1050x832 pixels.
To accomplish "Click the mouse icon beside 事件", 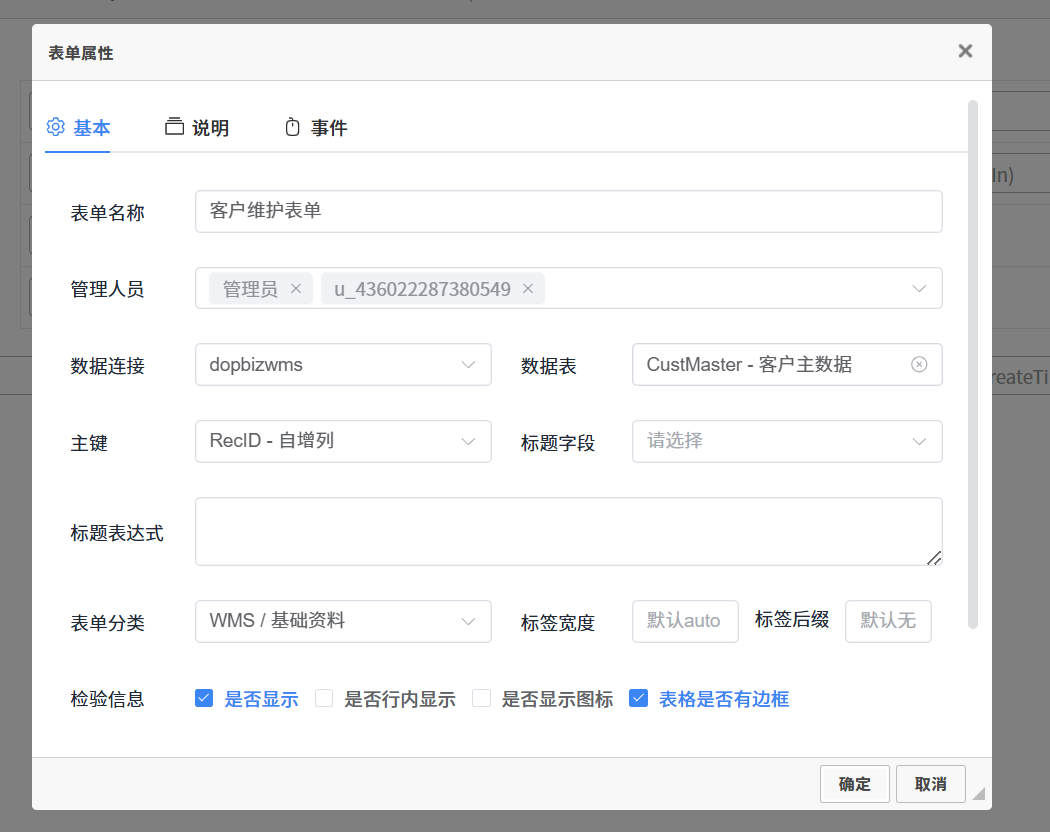I will coord(292,127).
